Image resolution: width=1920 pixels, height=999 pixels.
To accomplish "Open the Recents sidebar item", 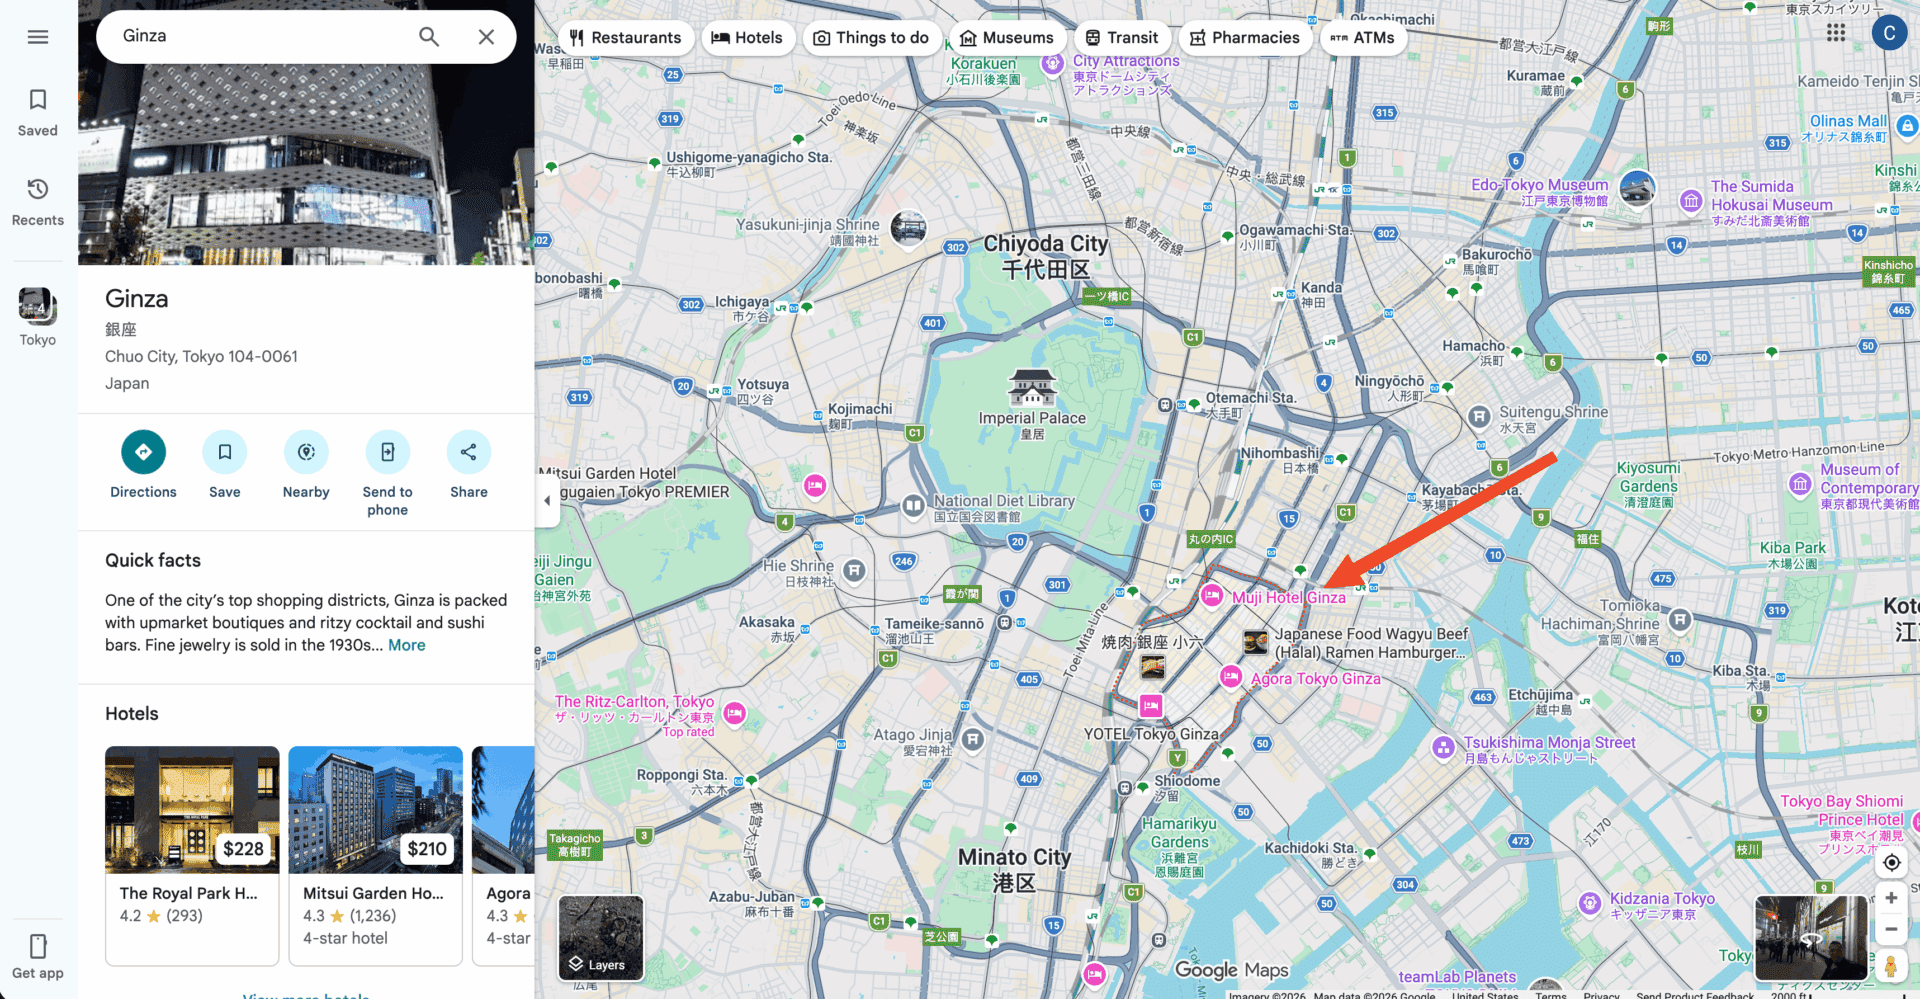I will pyautogui.click(x=38, y=201).
